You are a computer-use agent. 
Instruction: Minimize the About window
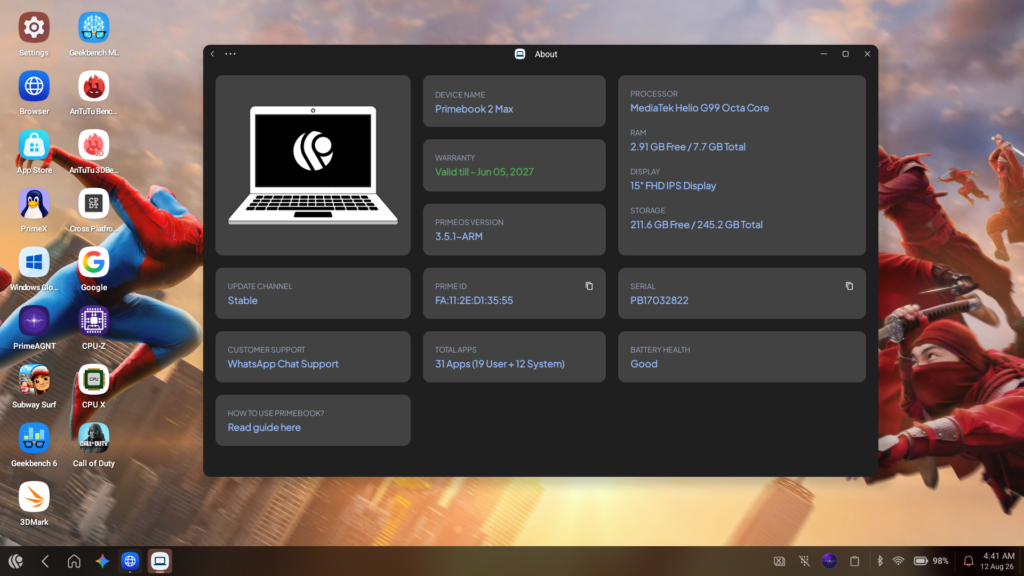(824, 54)
